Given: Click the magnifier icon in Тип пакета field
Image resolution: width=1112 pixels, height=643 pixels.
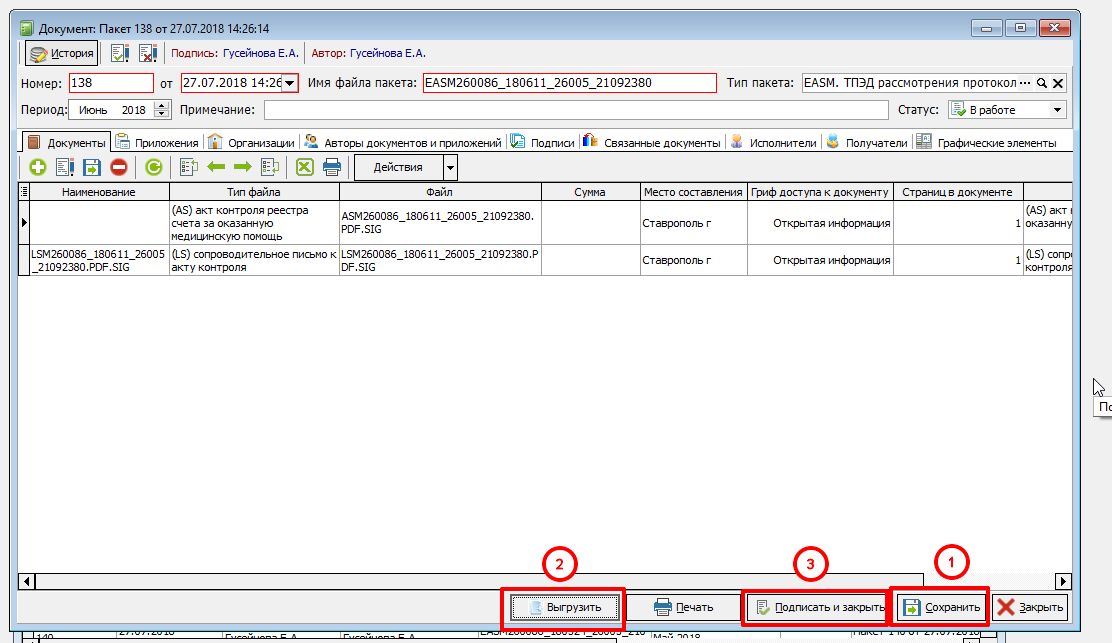Looking at the screenshot, I should pyautogui.click(x=1041, y=83).
